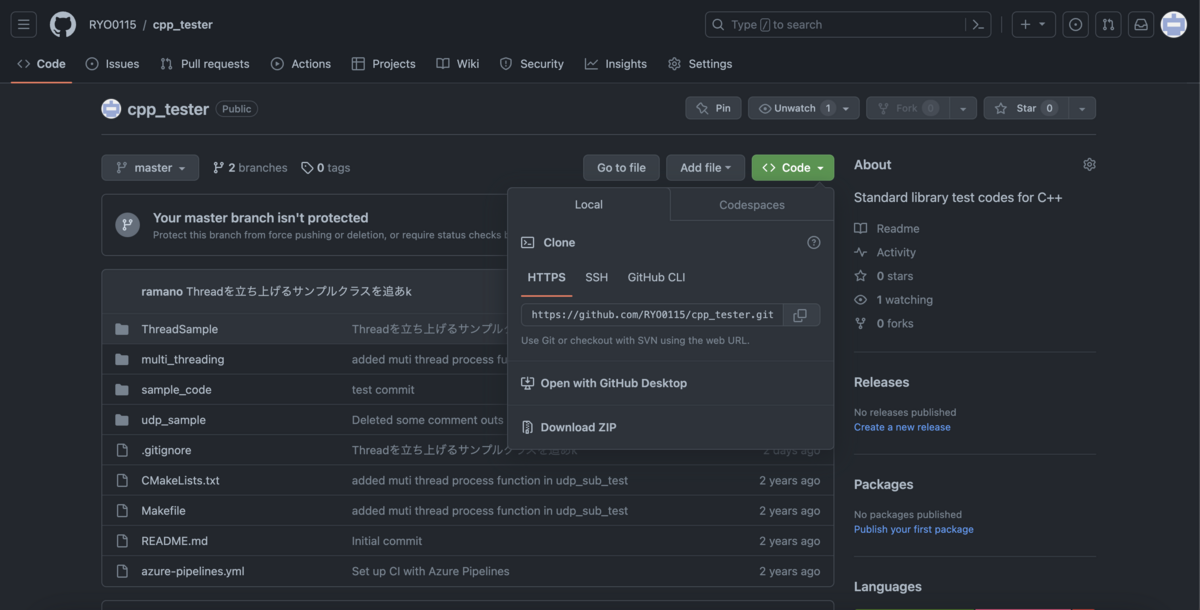The image size is (1200, 610).
Task: Open the Issues inbox icon in header
Action: point(1076,24)
